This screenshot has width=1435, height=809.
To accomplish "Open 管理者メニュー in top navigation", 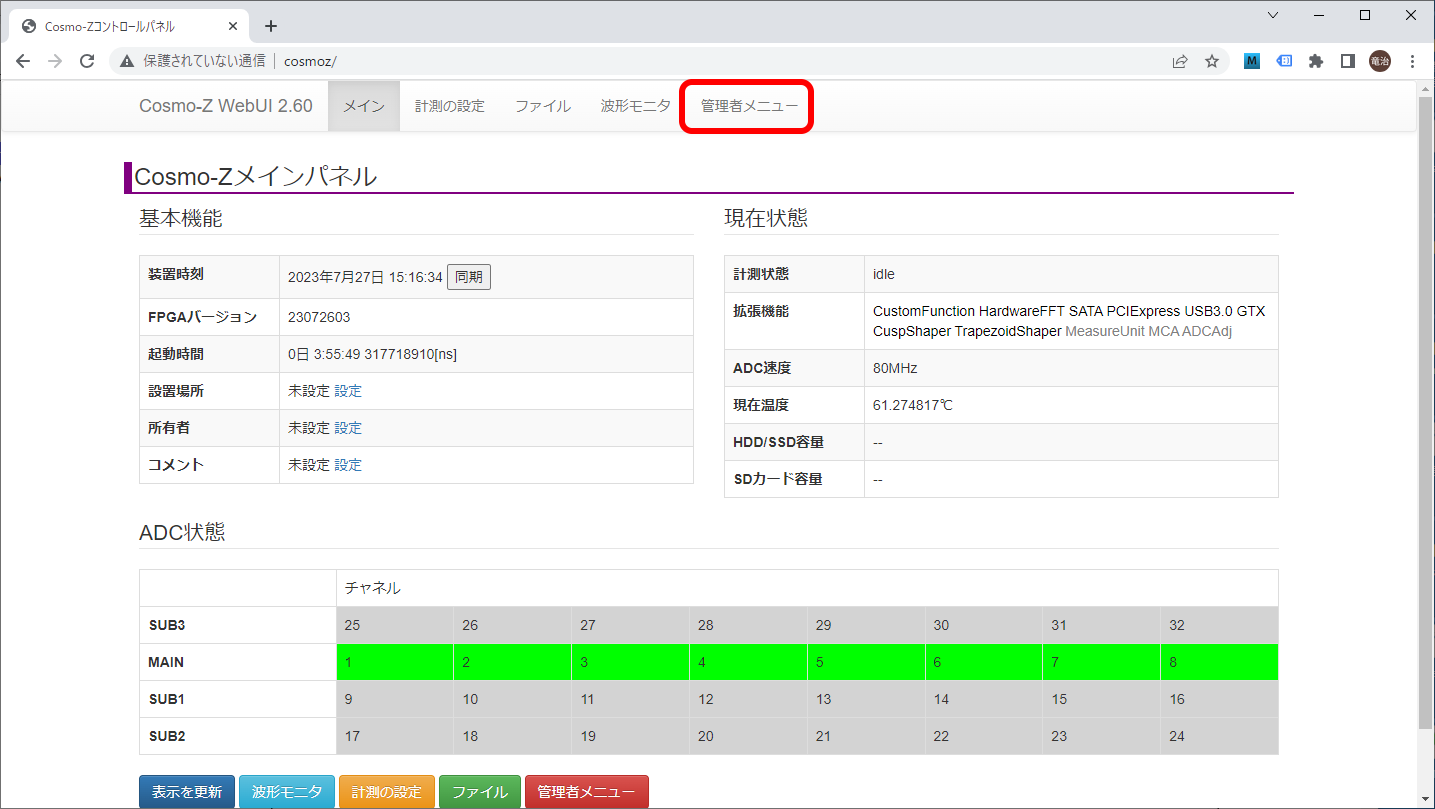I will coord(749,106).
